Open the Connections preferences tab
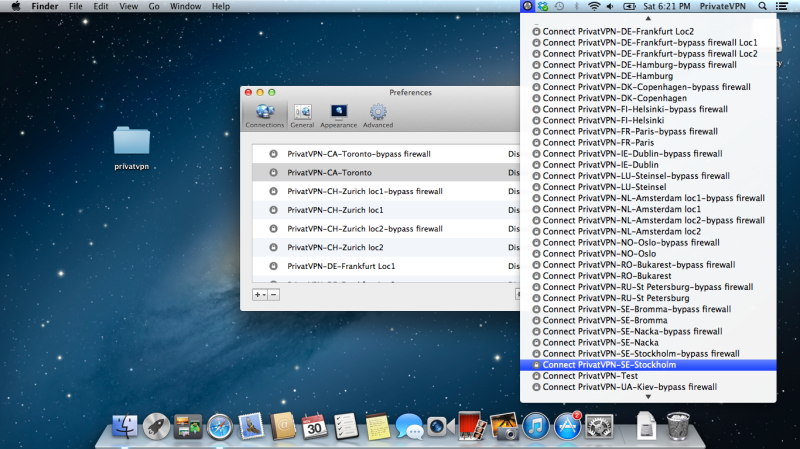This screenshot has height=449, width=800. [265, 115]
